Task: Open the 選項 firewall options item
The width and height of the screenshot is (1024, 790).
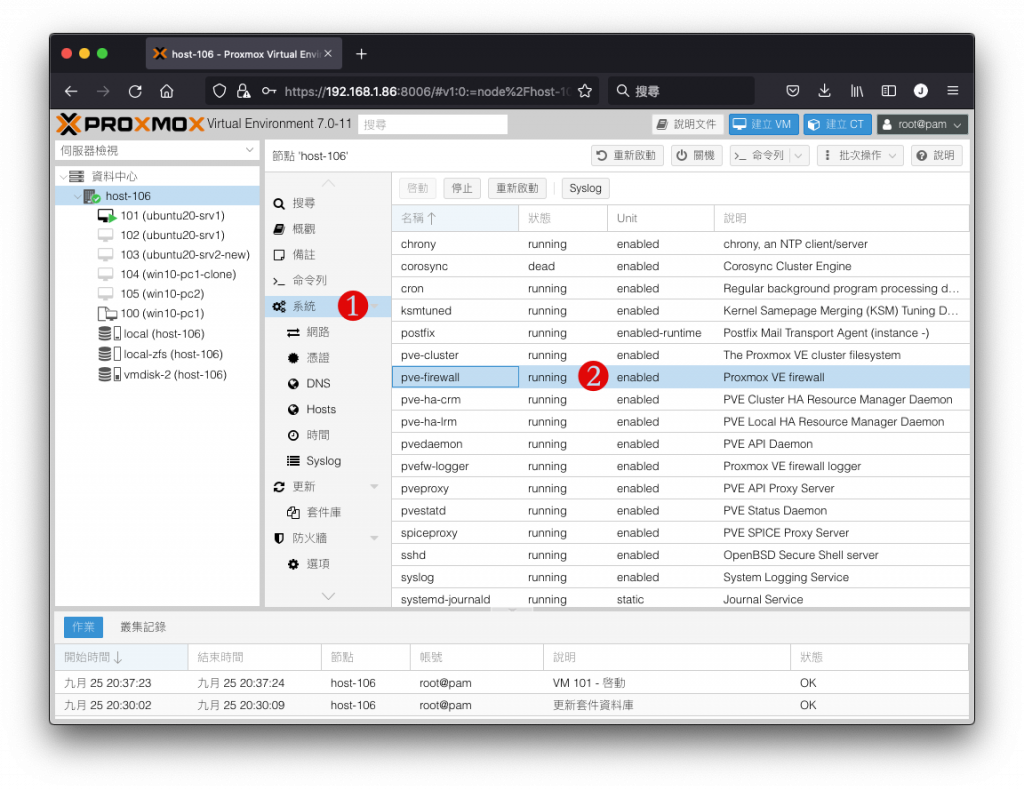Action: [317, 564]
